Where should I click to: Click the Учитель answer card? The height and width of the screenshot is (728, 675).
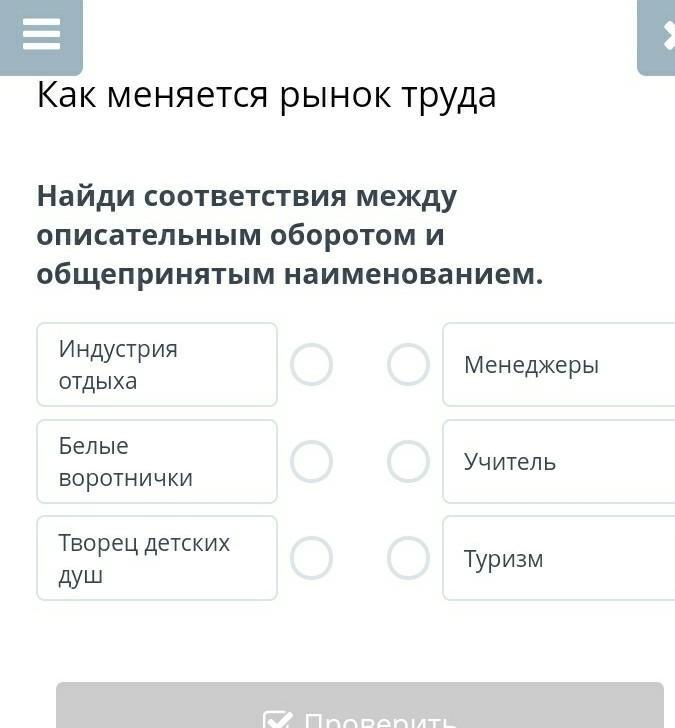(x=560, y=462)
